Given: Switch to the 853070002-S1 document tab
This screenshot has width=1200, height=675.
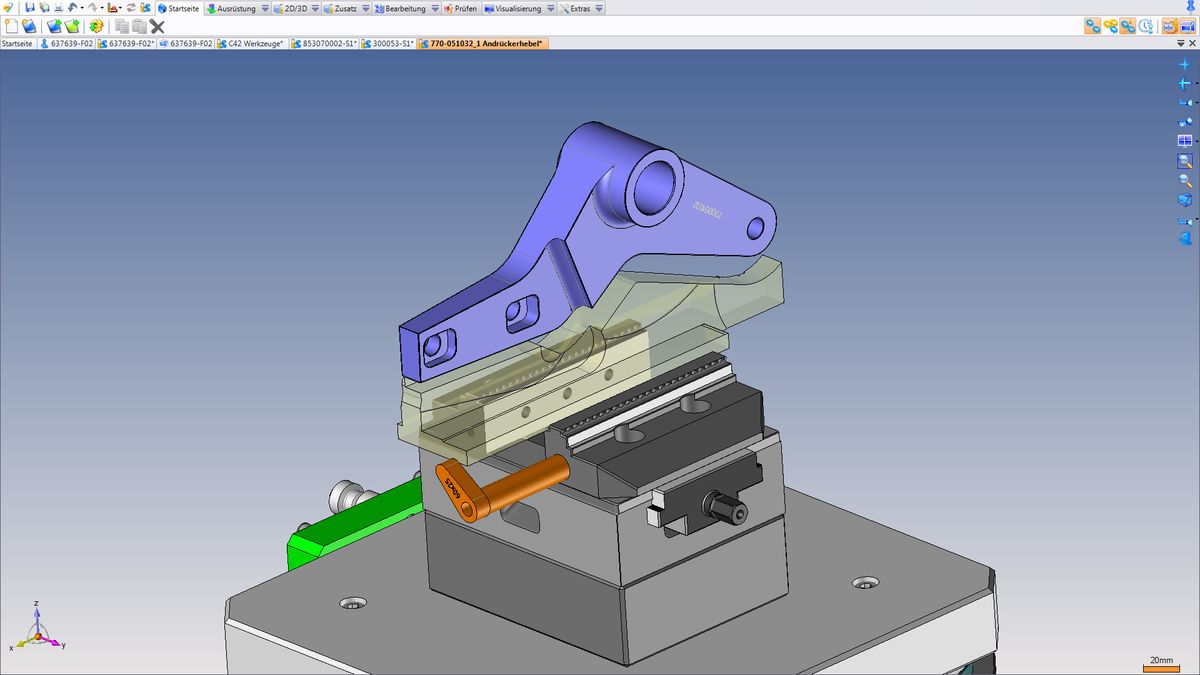Looking at the screenshot, I should (x=323, y=44).
